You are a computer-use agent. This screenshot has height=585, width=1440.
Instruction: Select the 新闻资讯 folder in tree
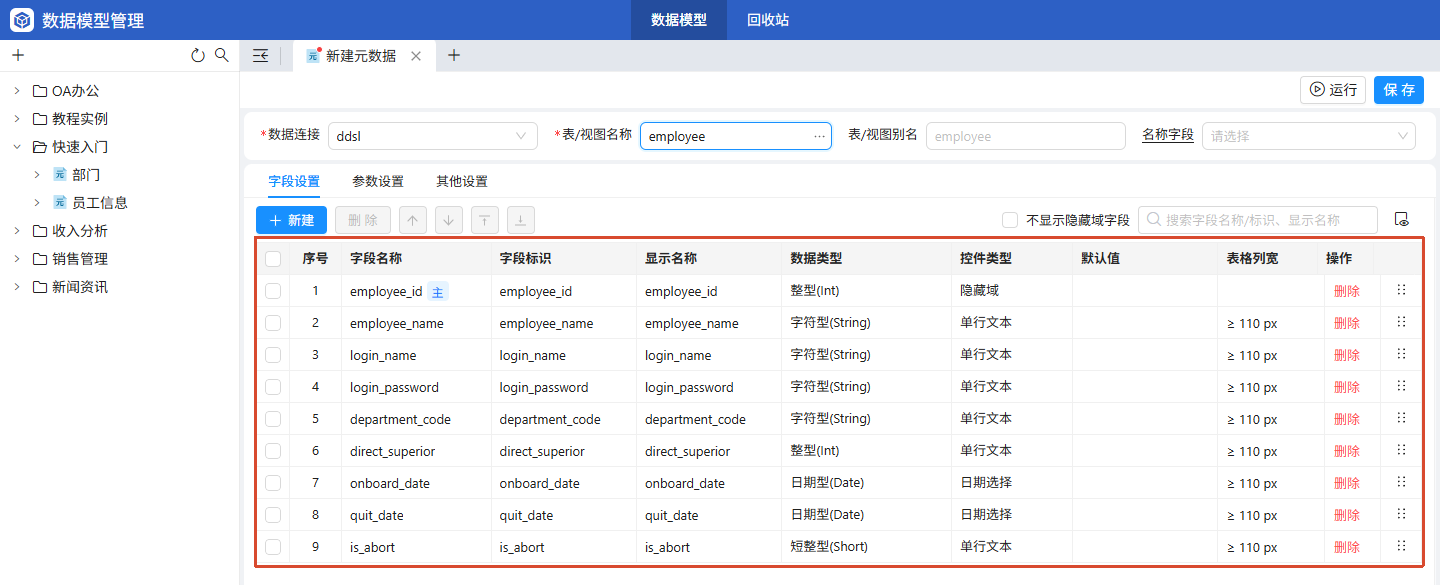tap(80, 287)
